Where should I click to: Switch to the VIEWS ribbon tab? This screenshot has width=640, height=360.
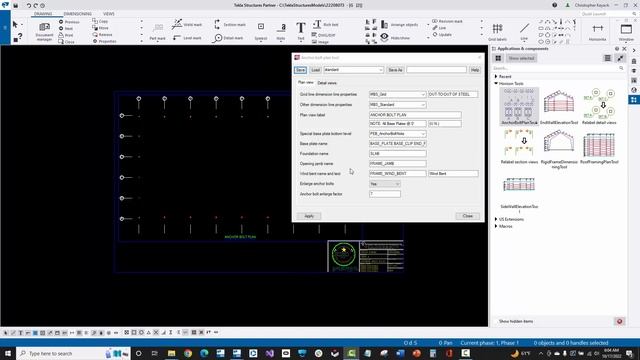[x=109, y=13]
